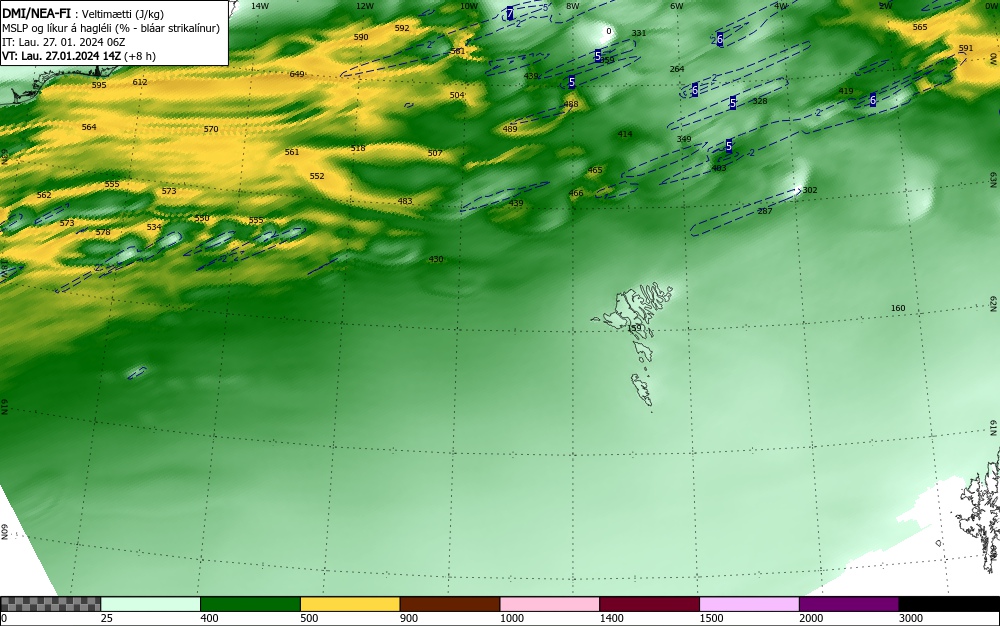Click the map value 160
The height and width of the screenshot is (626, 1000).
click(x=898, y=308)
